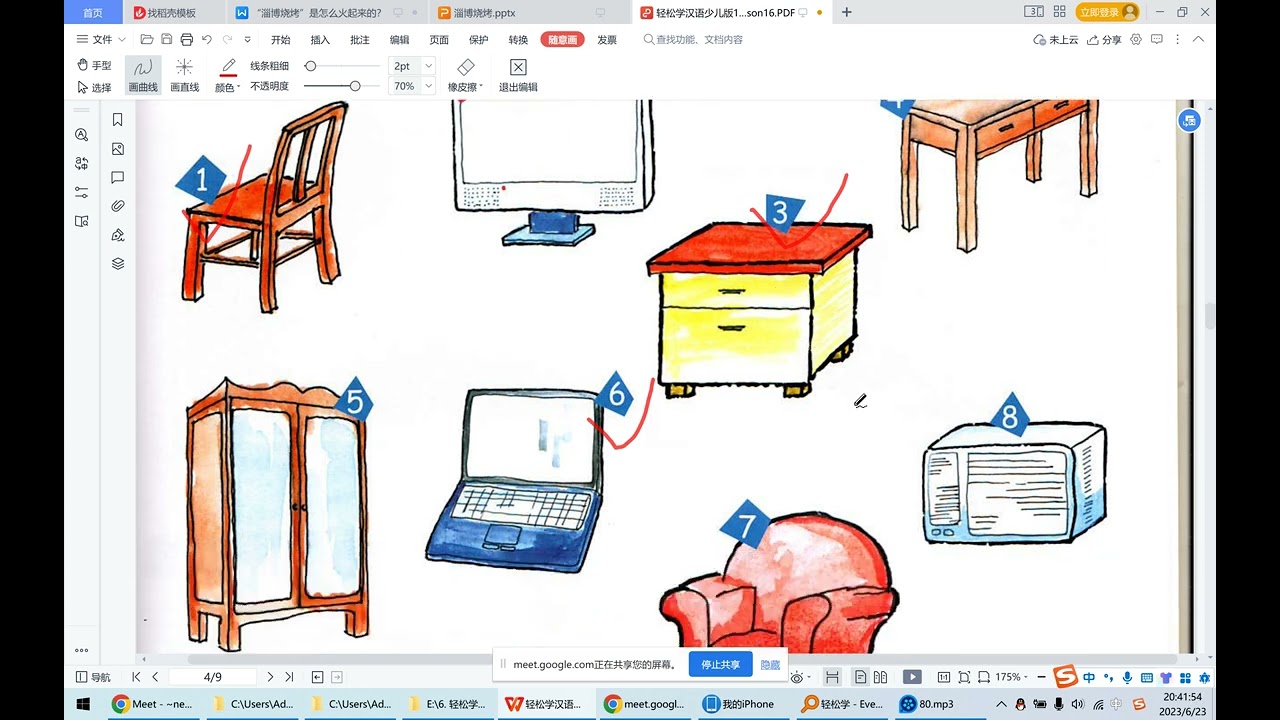The width and height of the screenshot is (1280, 720).
Task: Open the 转换 convert tab
Action: [x=518, y=40]
